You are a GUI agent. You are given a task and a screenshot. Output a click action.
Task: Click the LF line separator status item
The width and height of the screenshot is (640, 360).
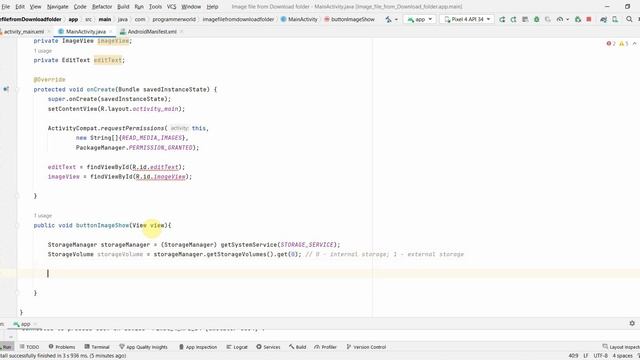pos(586,356)
